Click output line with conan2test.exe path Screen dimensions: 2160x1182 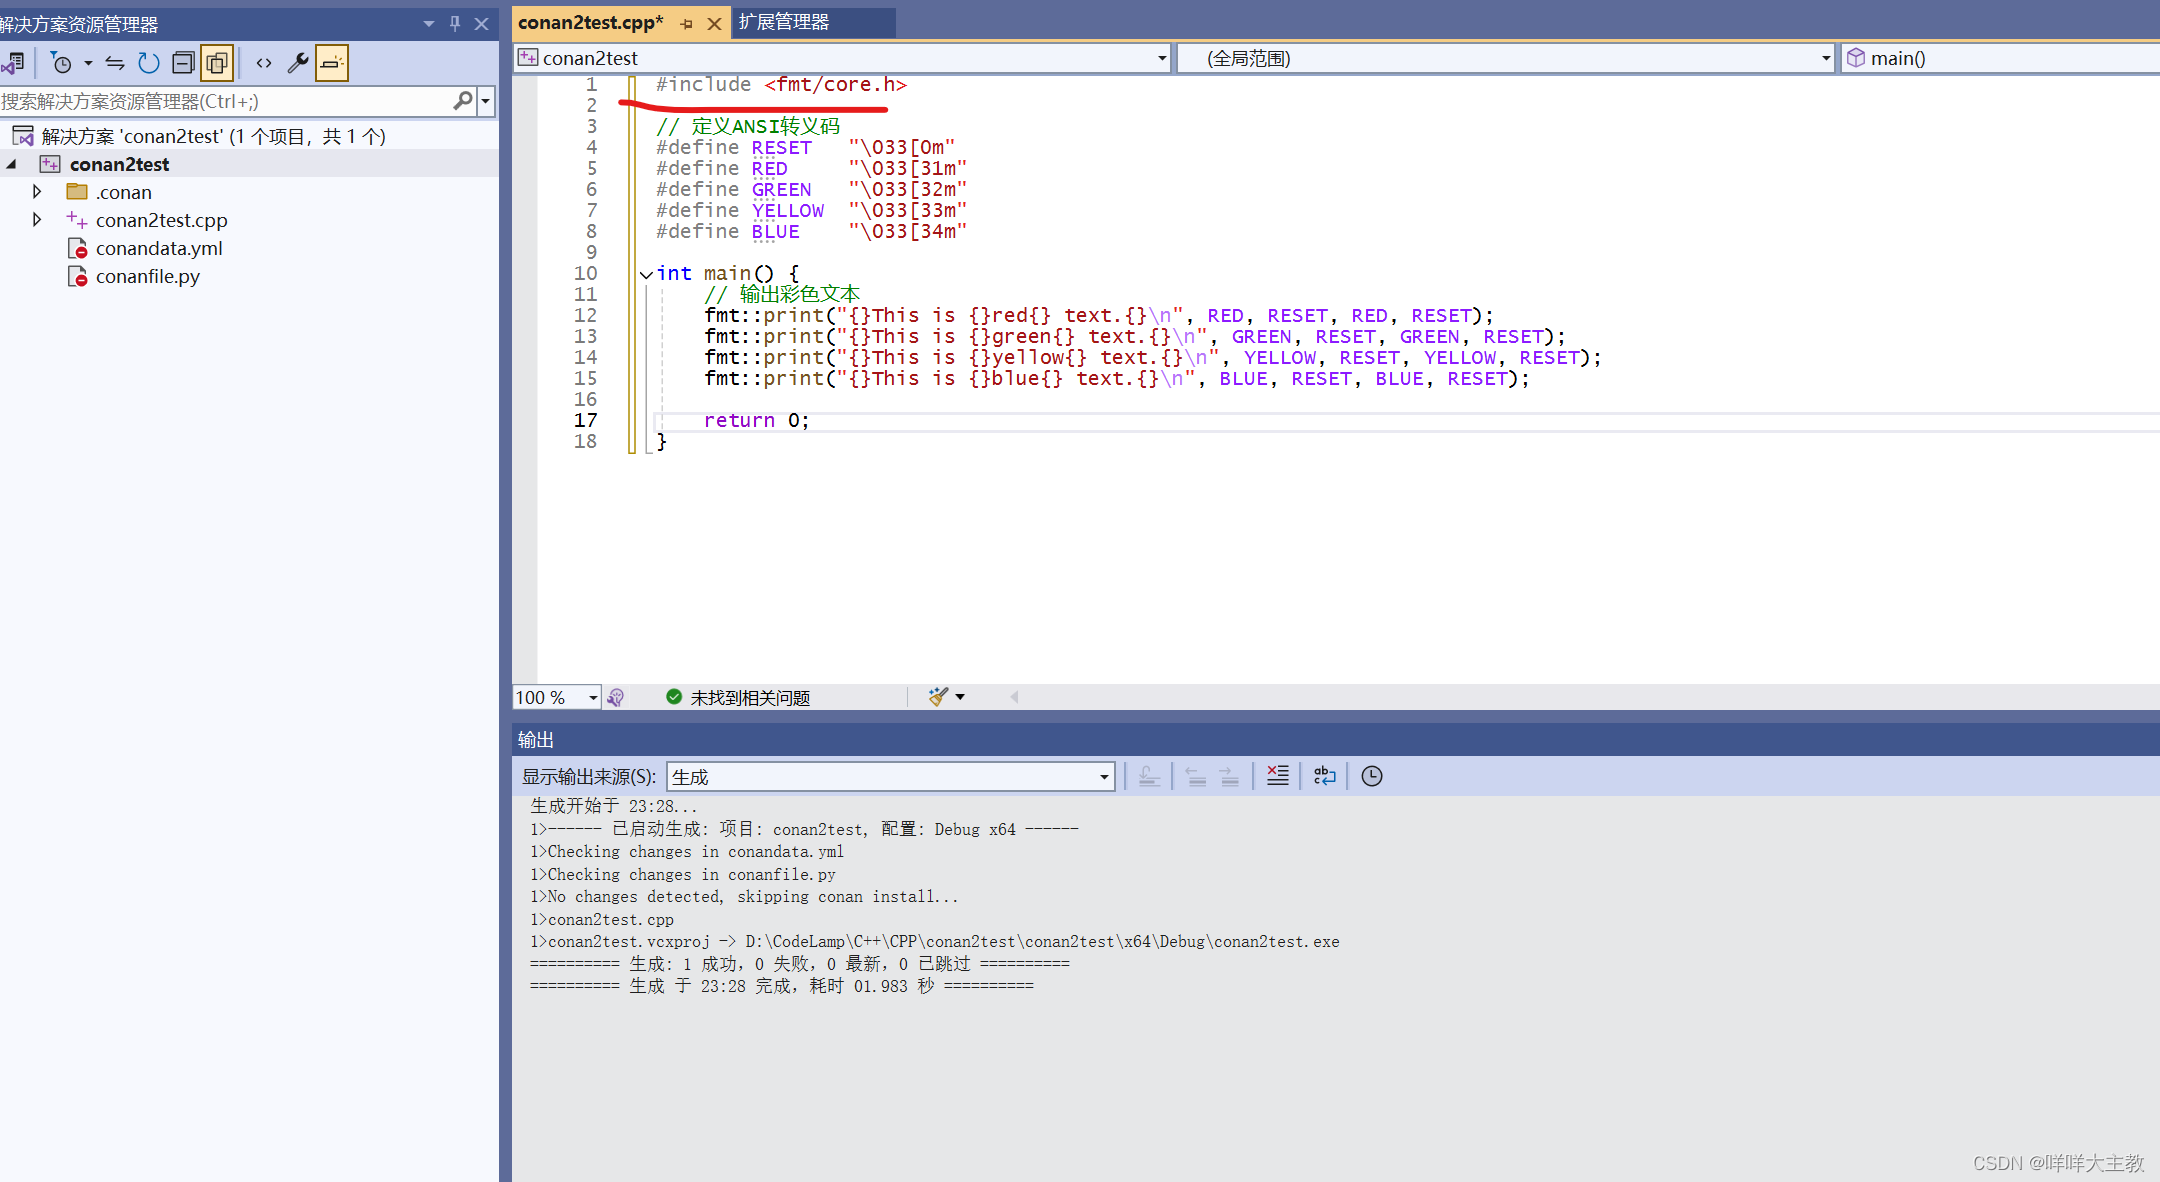[x=935, y=942]
